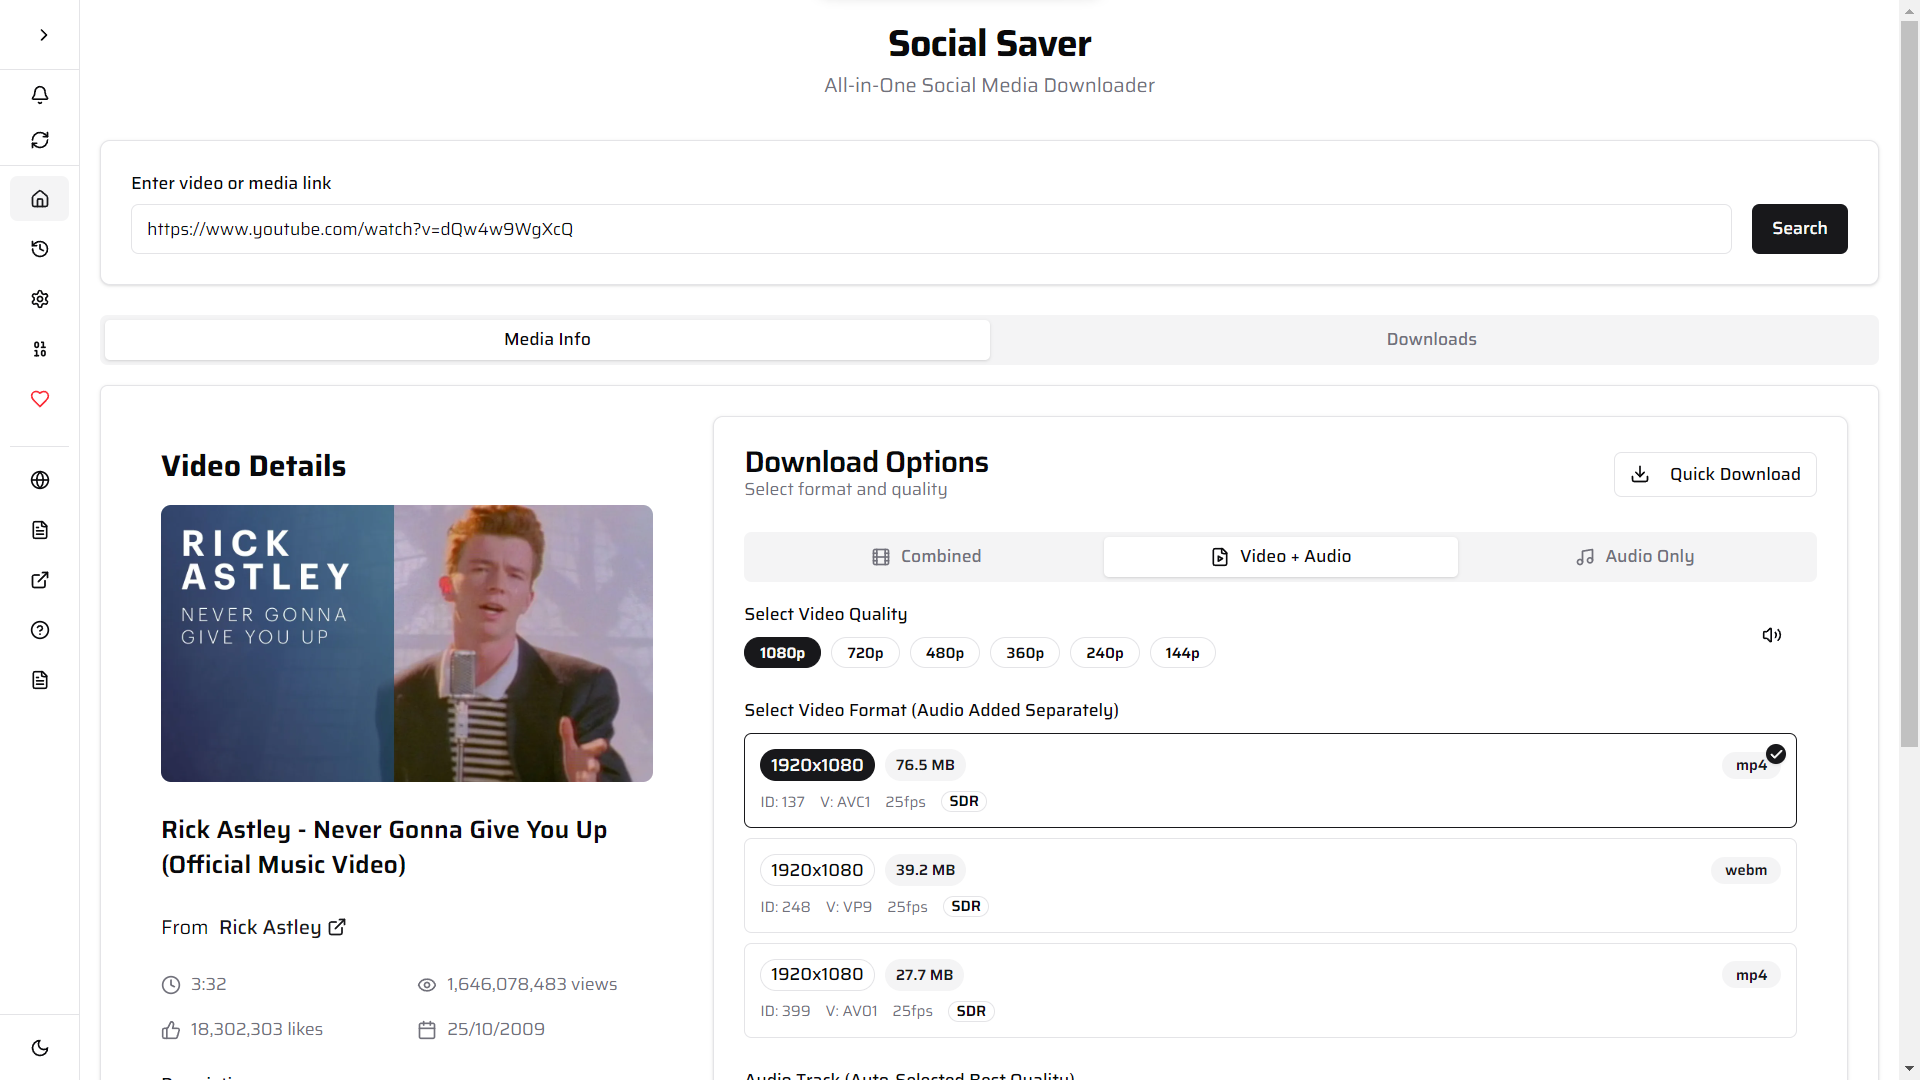Click the Quick Download button
This screenshot has height=1080, width=1920.
pos(1715,474)
